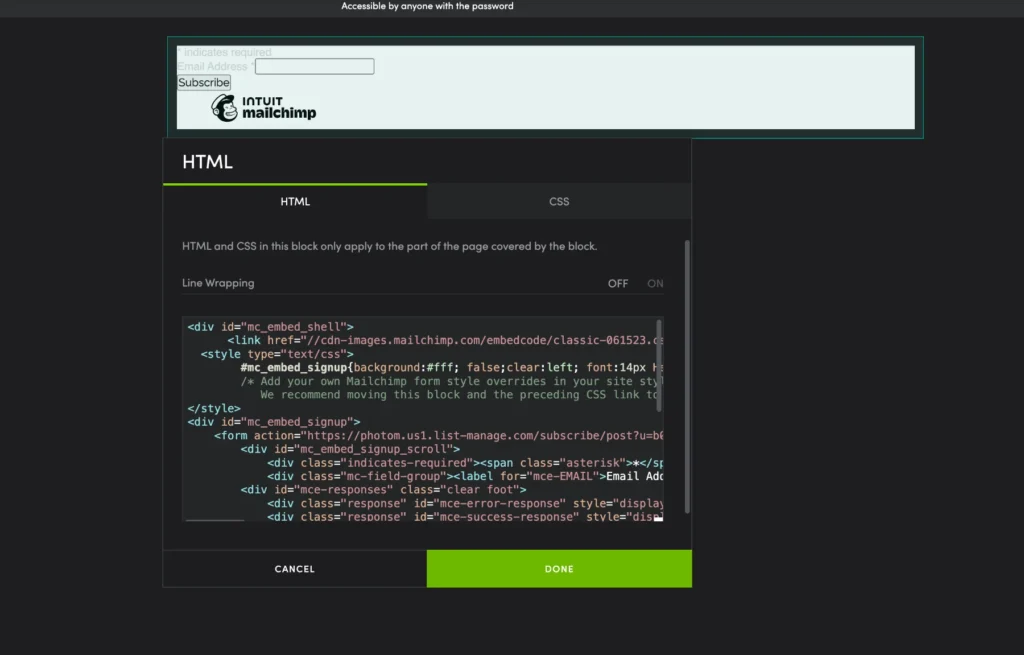Viewport: 1024px width, 655px height.
Task: Click the password protection banner at top
Action: pyautogui.click(x=427, y=6)
